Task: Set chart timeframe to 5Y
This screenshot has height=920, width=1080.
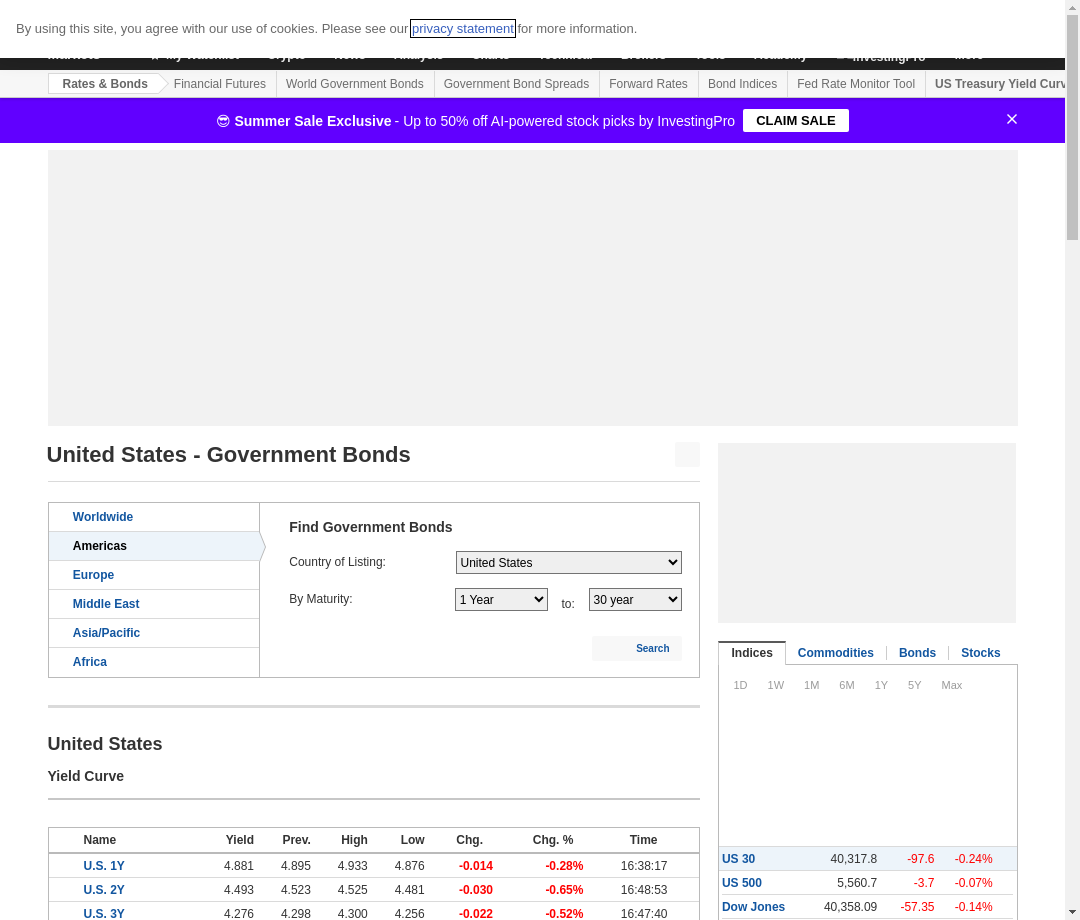Action: (x=914, y=685)
